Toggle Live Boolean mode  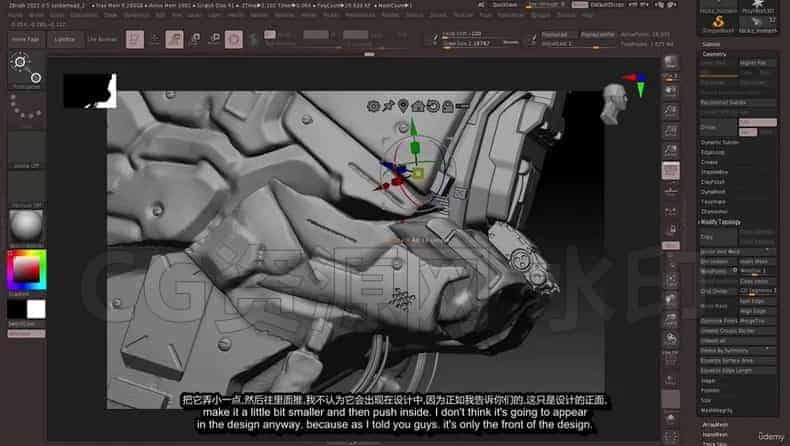coord(102,39)
